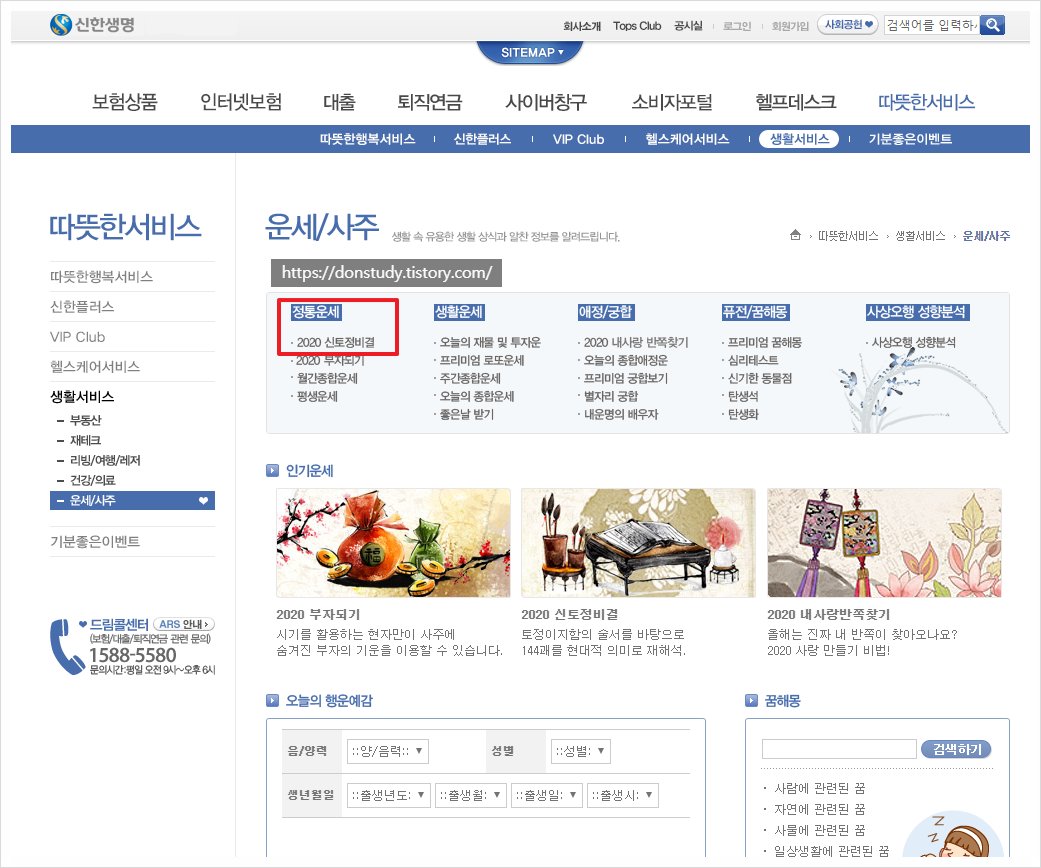Open the 프리미엄 로또운세 link
Screen dimensions: 1041x868
[x=482, y=361]
